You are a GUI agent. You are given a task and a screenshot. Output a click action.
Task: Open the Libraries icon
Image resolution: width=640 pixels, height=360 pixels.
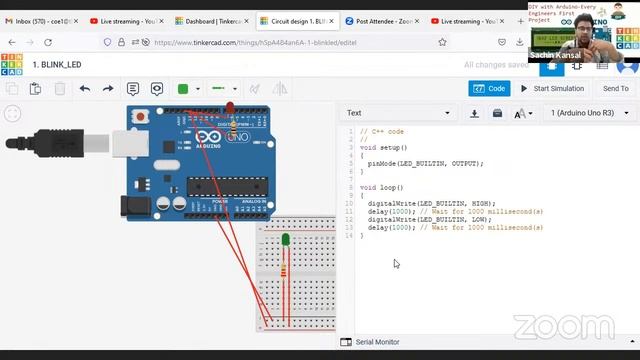point(497,113)
